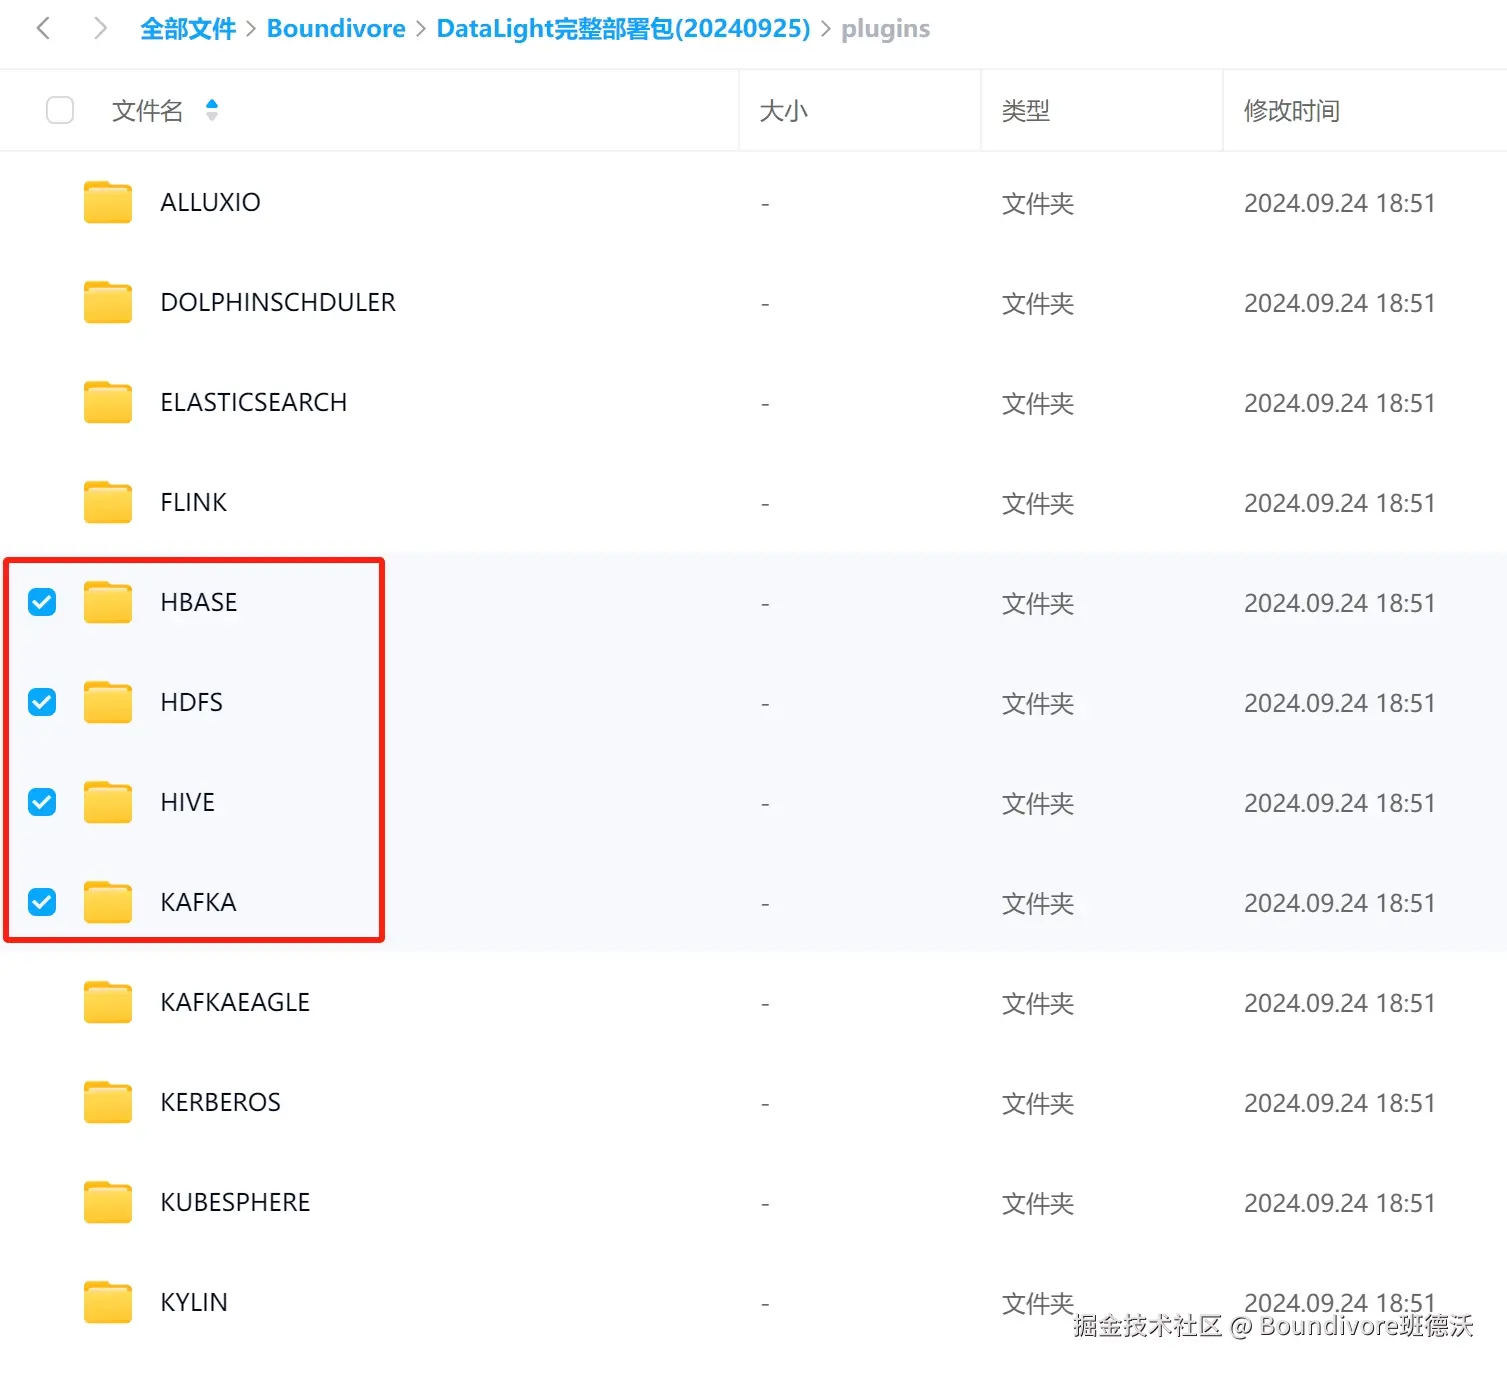Image resolution: width=1507 pixels, height=1373 pixels.
Task: Uncheck the KAFKA folder checkbox
Action: 42,902
